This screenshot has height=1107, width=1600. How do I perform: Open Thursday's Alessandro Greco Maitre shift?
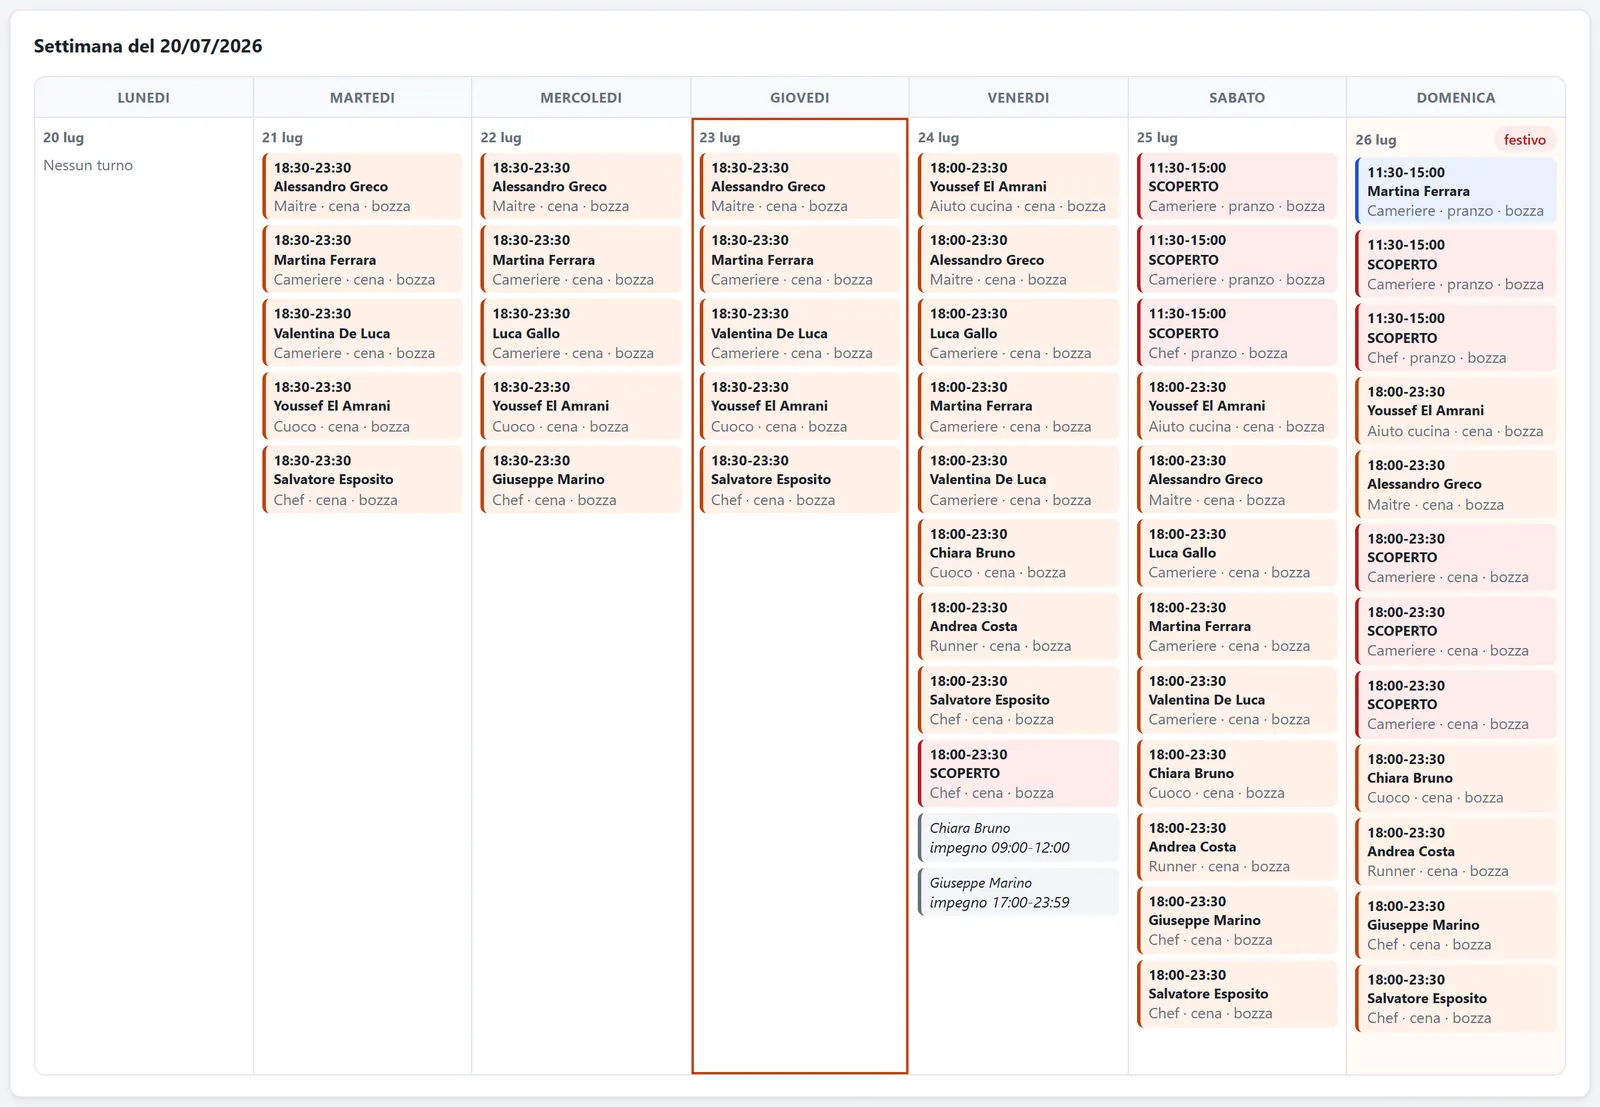(800, 187)
